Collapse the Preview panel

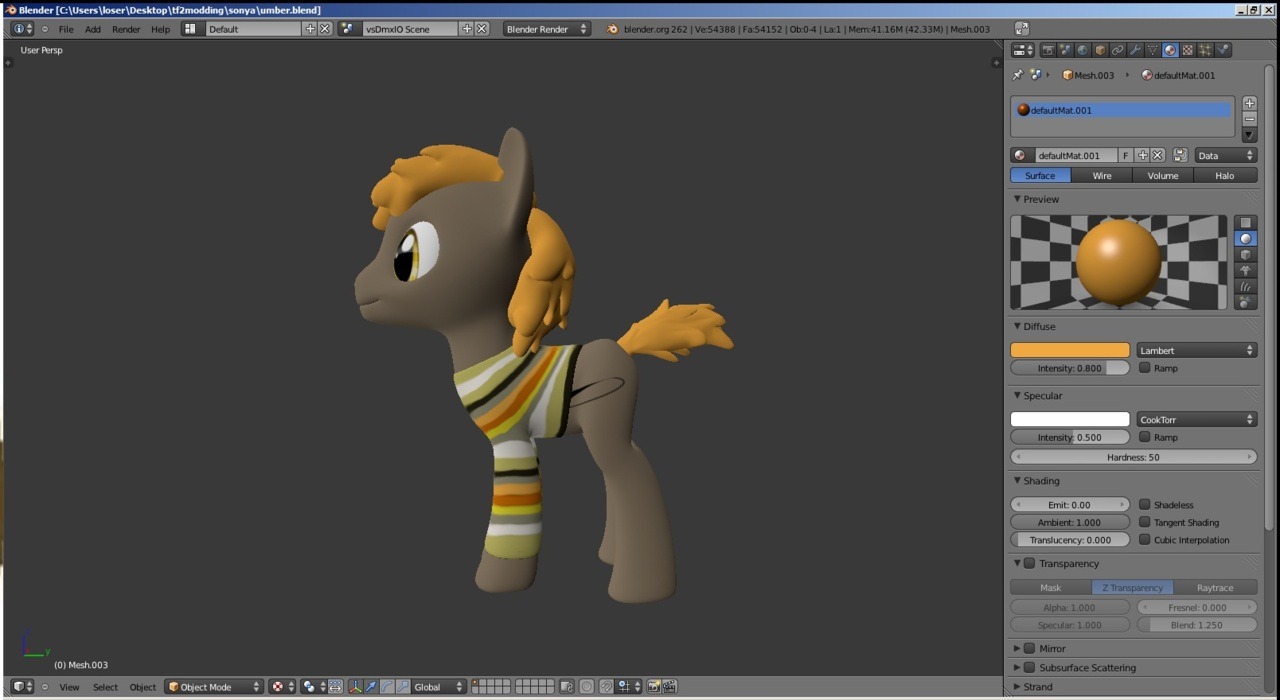(x=1018, y=199)
